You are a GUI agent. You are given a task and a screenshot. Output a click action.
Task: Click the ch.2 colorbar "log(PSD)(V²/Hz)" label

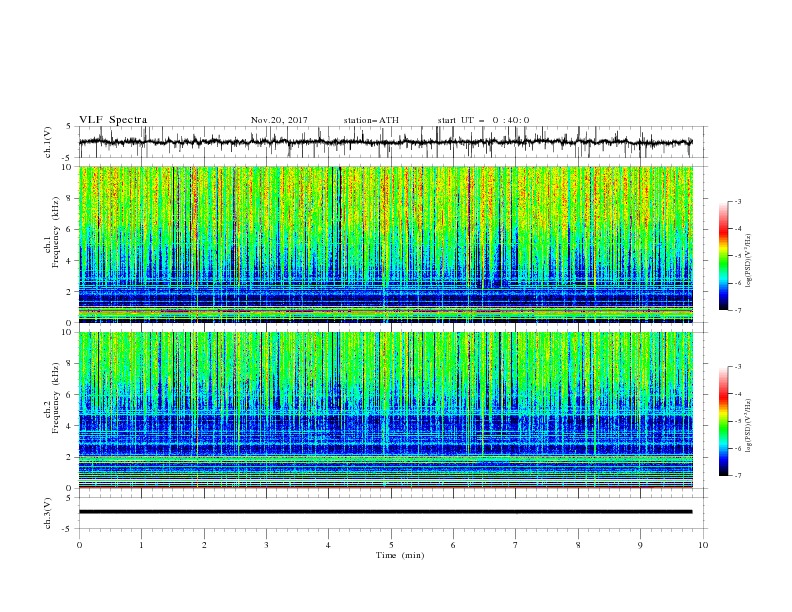[749, 426]
